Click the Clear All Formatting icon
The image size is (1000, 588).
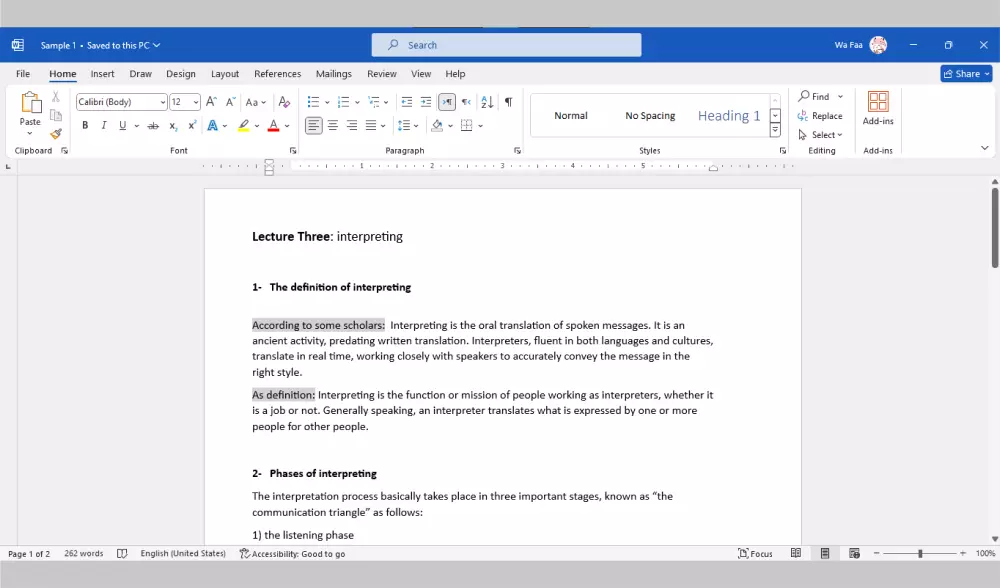click(284, 102)
